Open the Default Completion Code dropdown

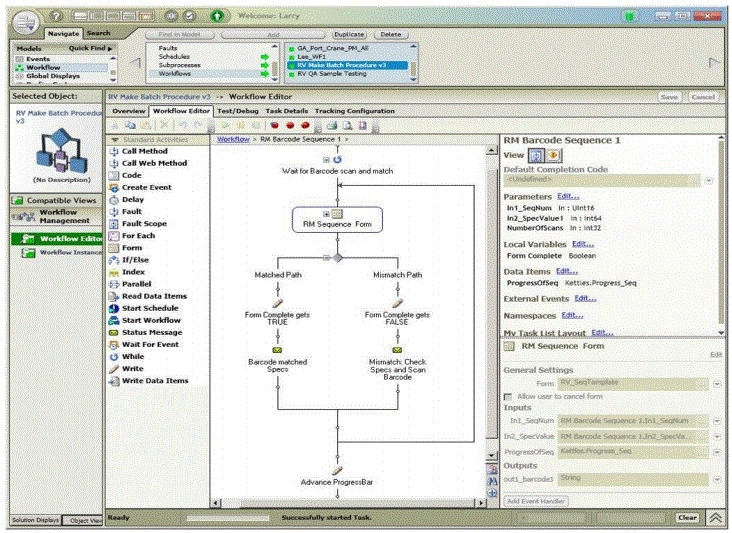tap(708, 181)
